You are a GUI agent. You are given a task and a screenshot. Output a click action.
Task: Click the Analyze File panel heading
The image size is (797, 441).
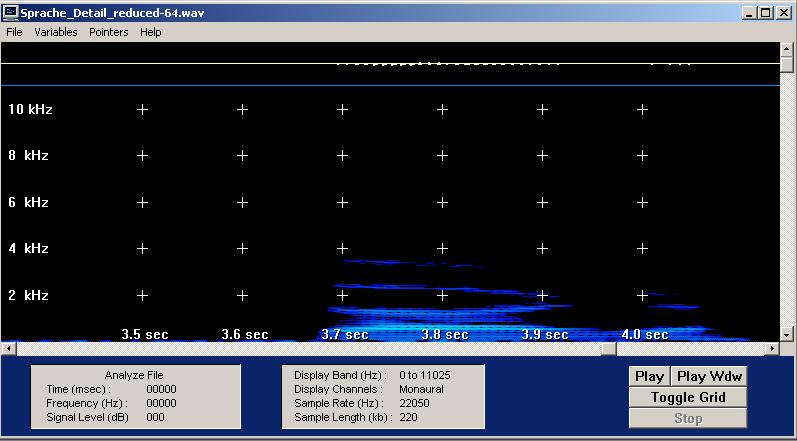coord(134,375)
